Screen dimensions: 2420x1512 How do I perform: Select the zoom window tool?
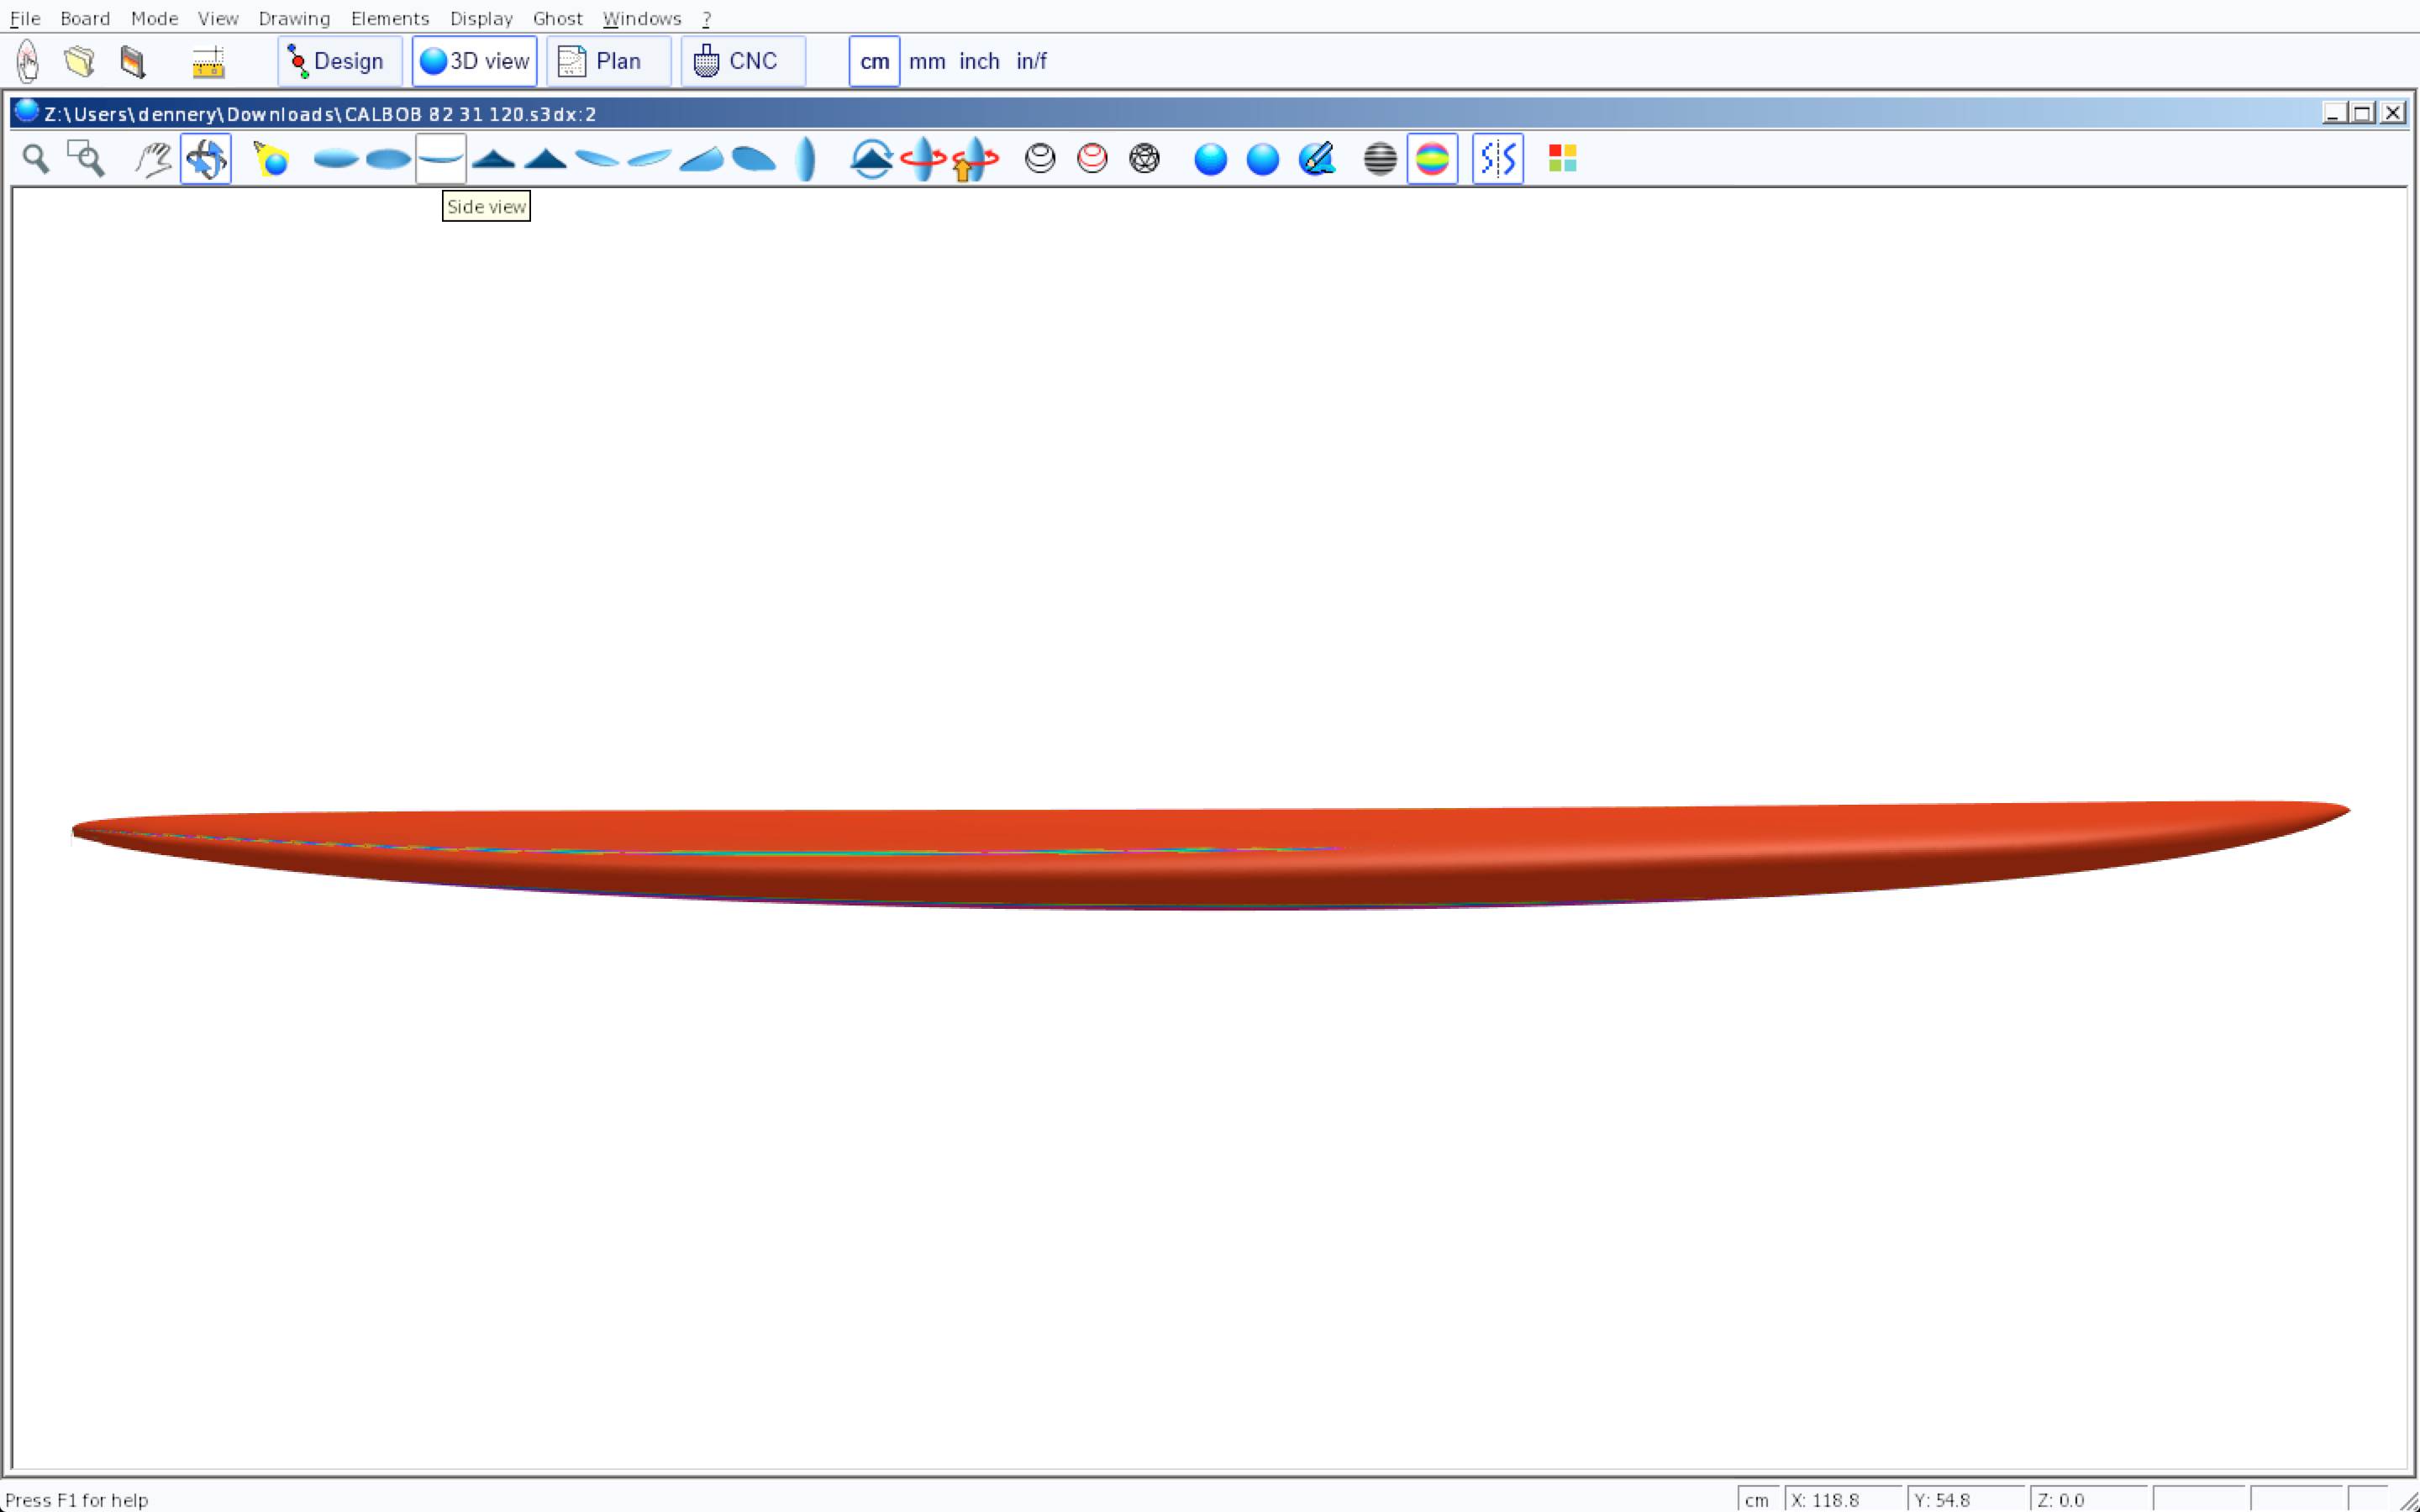pyautogui.click(x=86, y=159)
